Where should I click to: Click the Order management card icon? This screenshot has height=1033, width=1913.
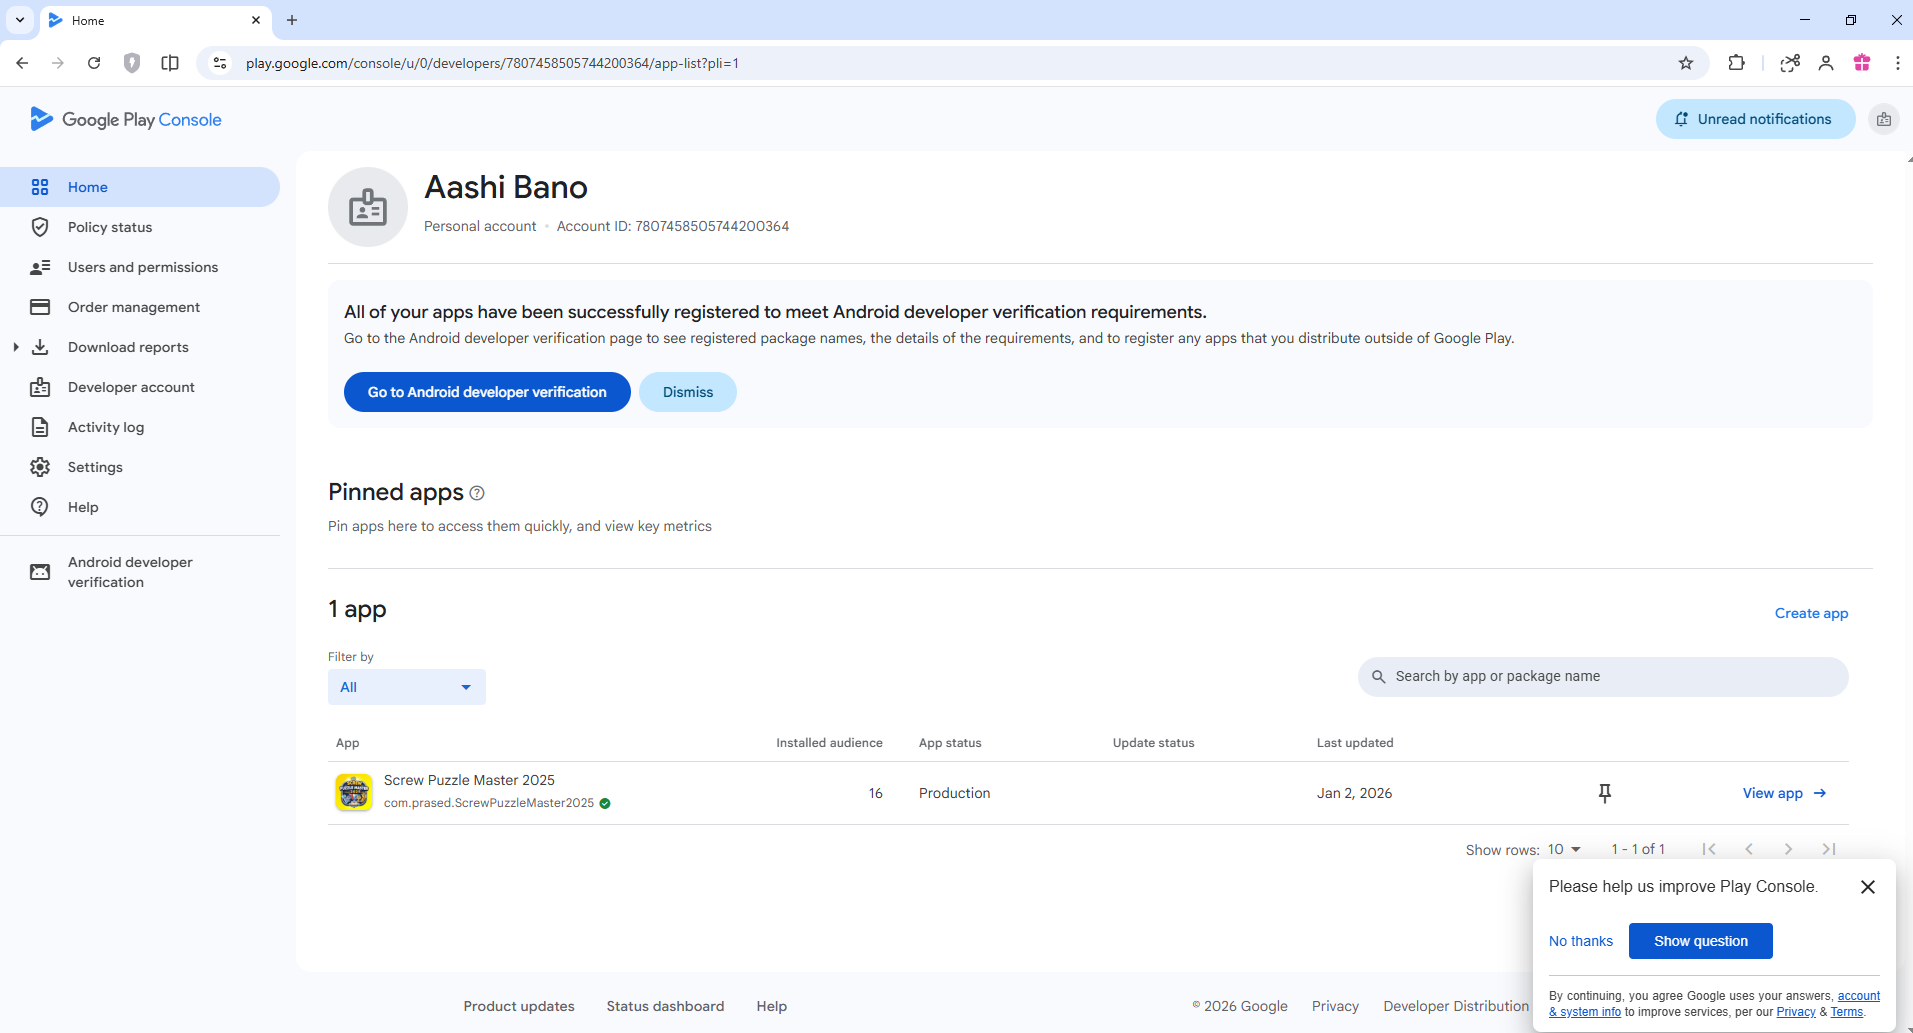click(x=40, y=307)
